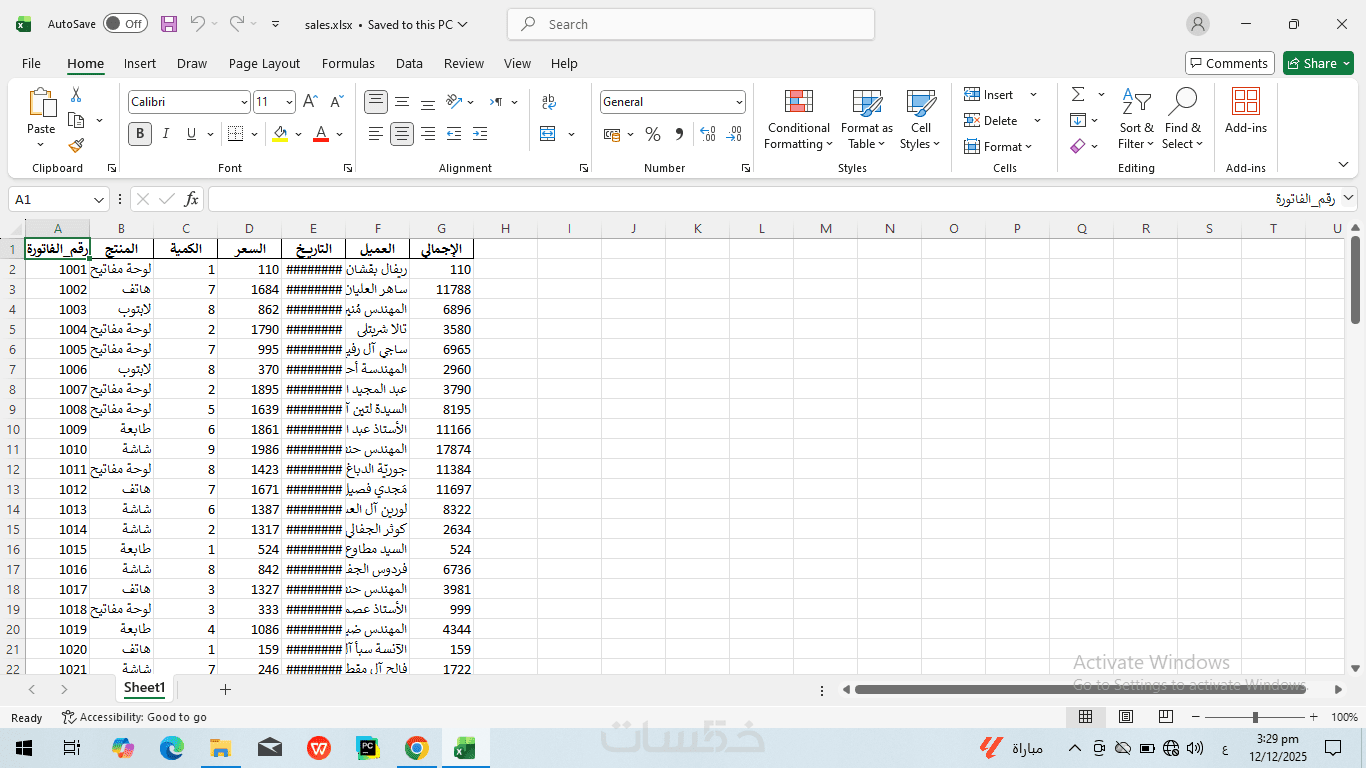Select Normal view icon in status bar
The image size is (1366, 768).
coord(1085,717)
